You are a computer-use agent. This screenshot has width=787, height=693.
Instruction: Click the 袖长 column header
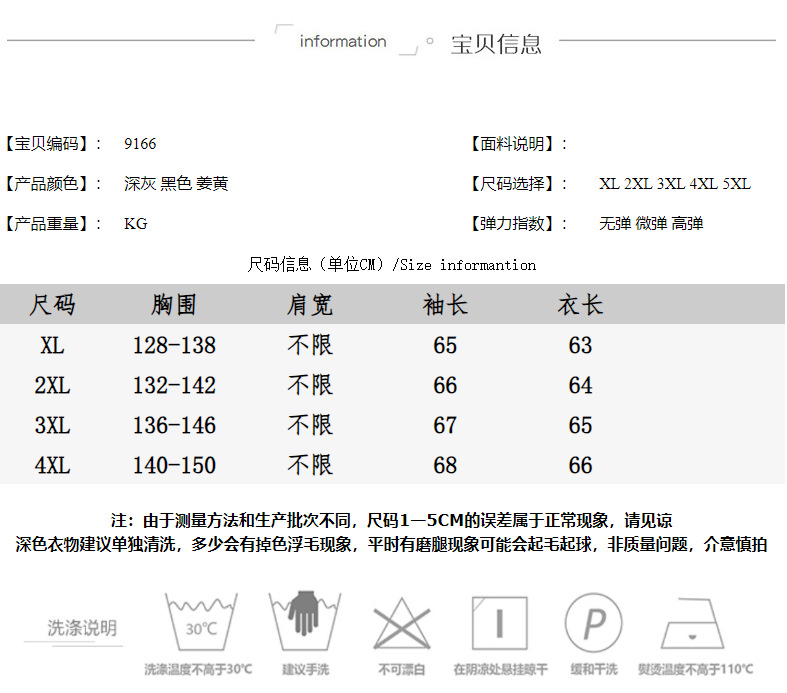pyautogui.click(x=445, y=305)
